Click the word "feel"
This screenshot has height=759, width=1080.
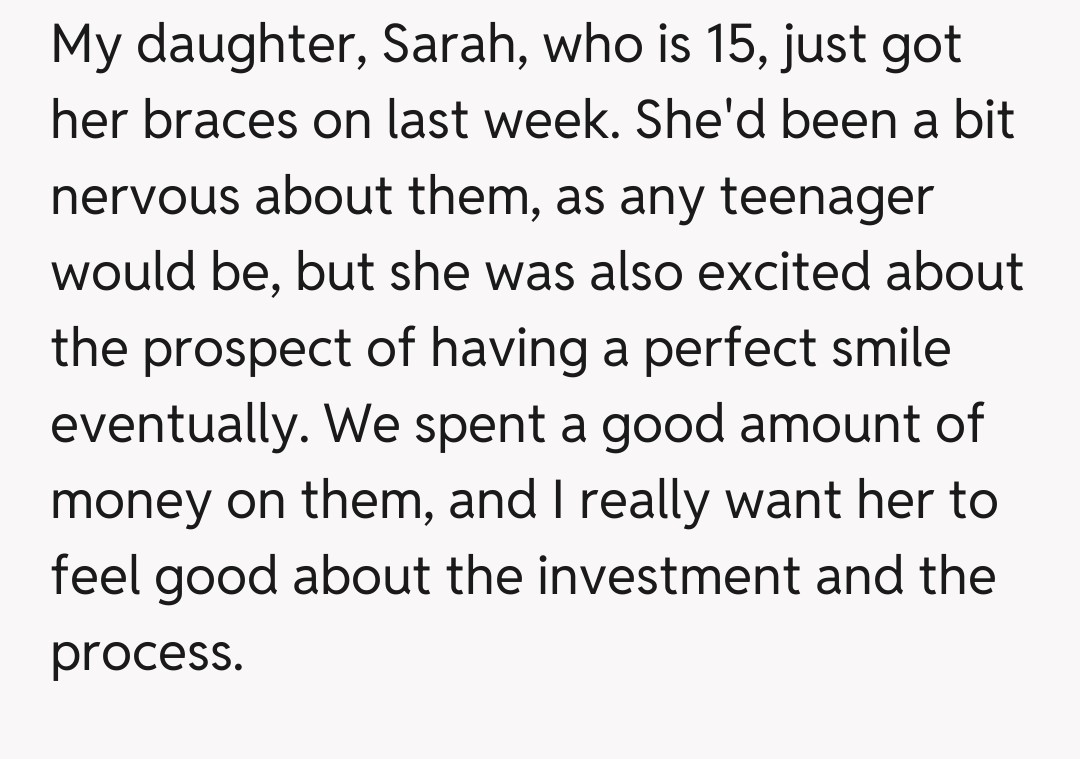(94, 577)
